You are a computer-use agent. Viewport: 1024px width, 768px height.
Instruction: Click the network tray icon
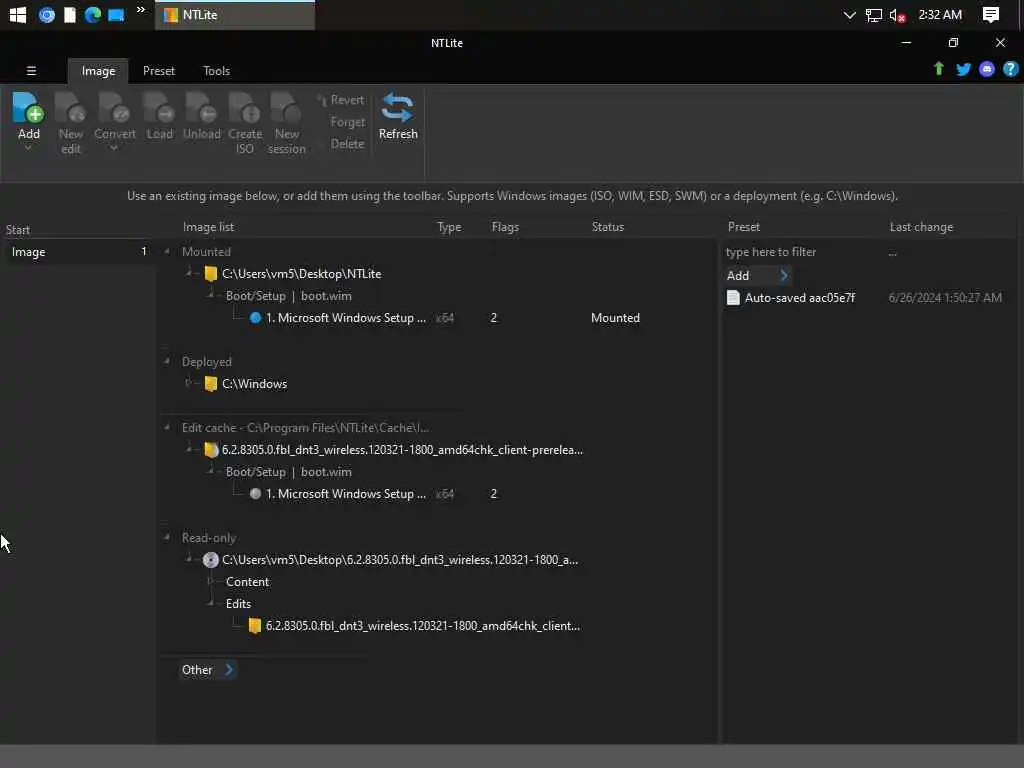point(873,15)
